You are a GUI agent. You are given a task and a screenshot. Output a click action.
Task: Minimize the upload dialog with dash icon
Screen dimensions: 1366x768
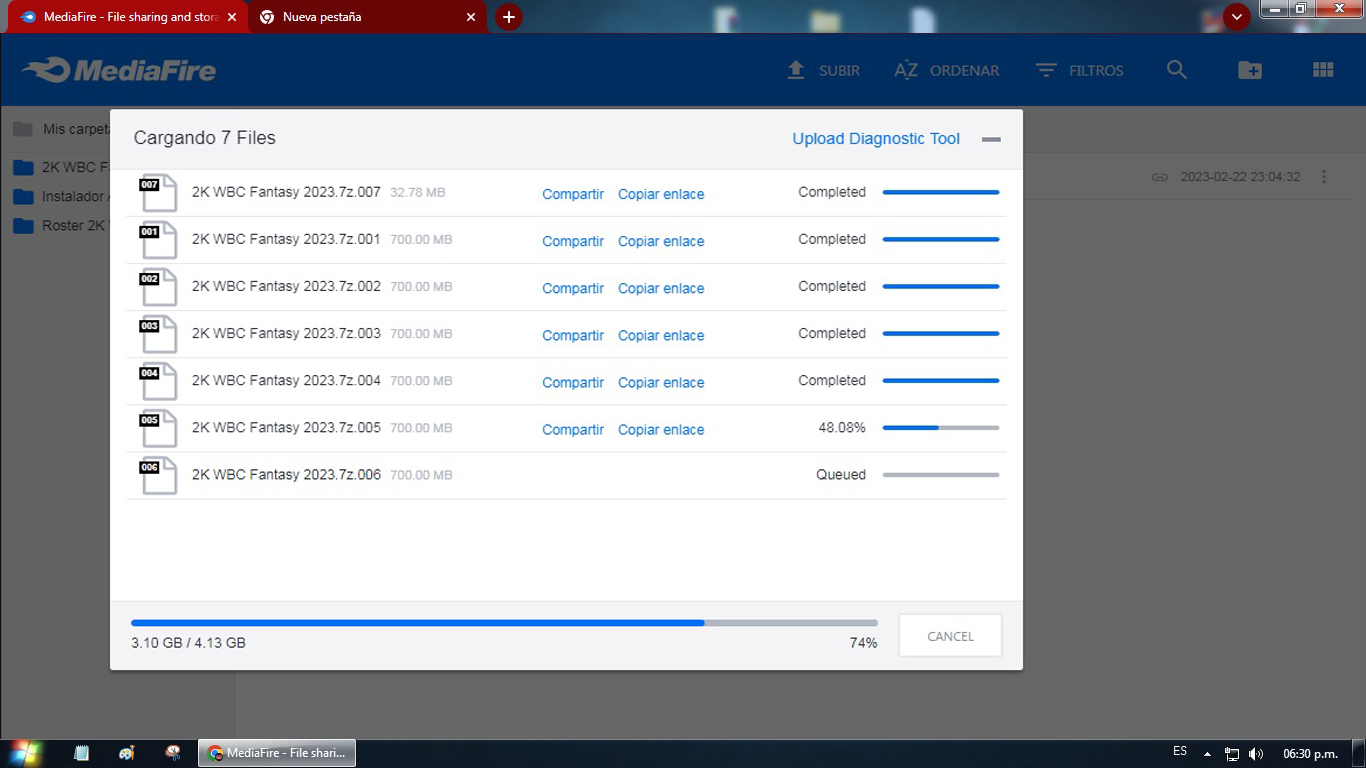[991, 140]
